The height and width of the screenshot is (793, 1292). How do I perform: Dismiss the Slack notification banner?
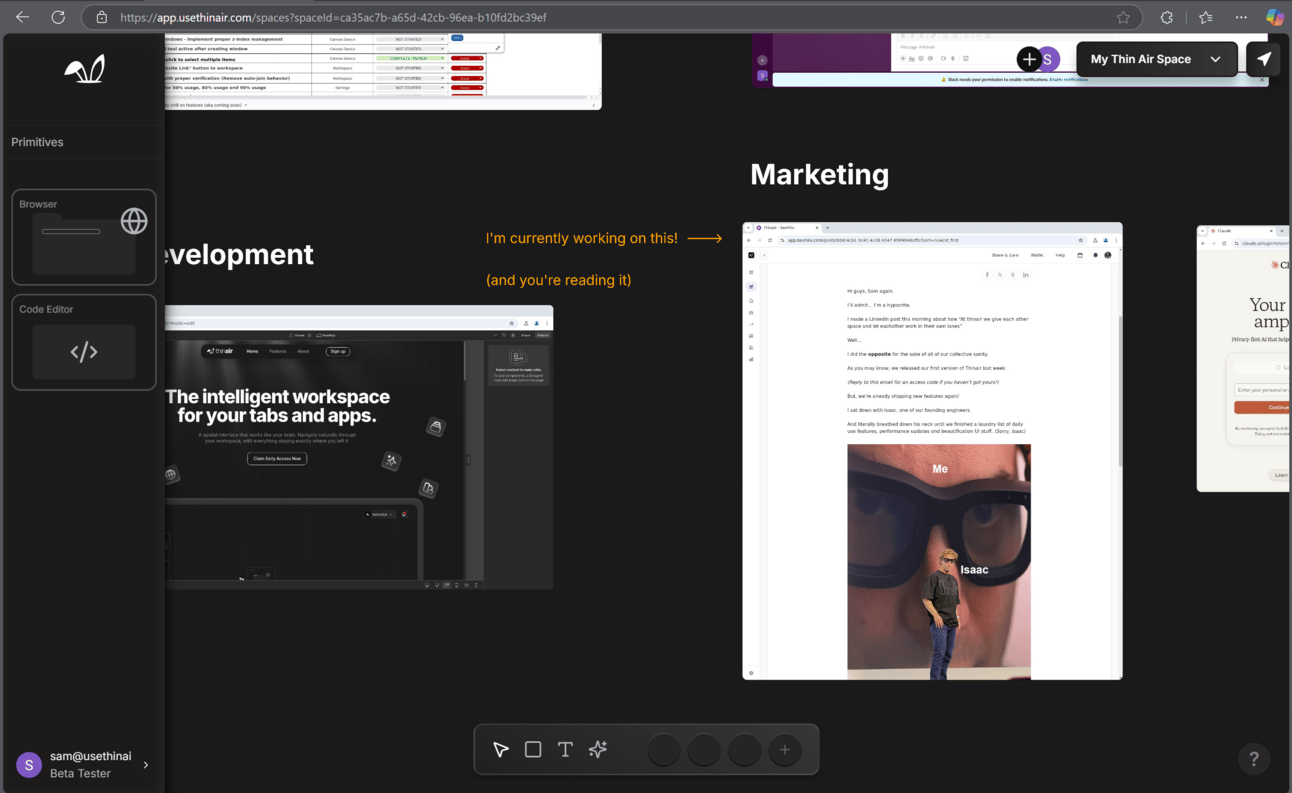[x=1261, y=79]
